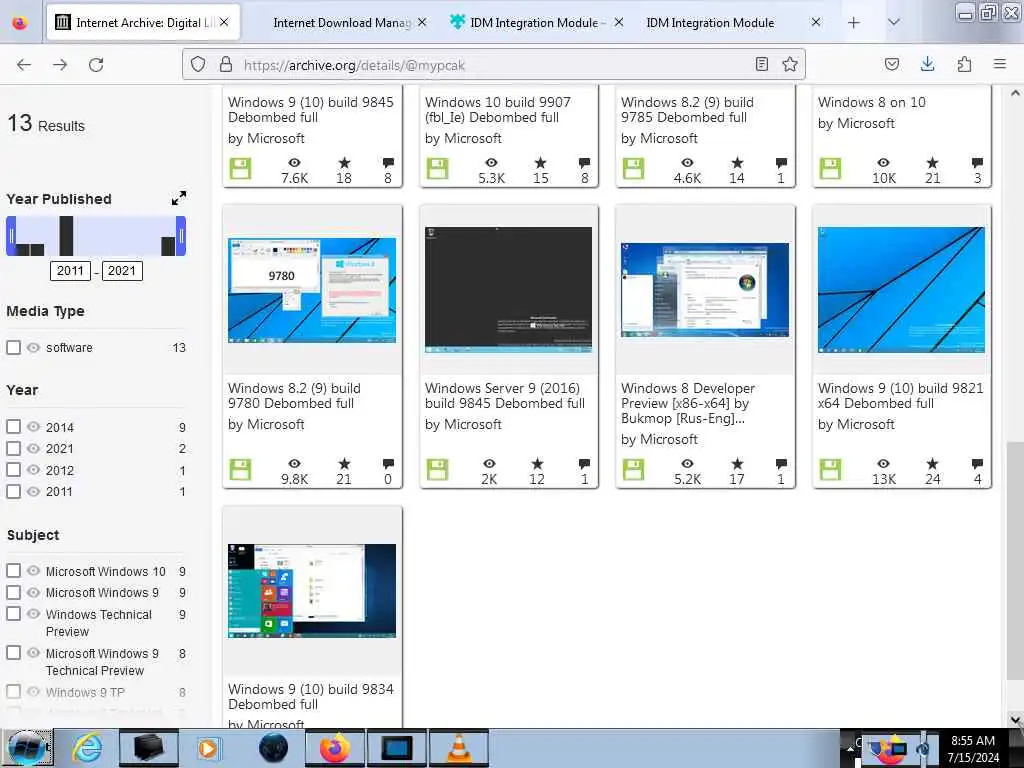
Task: Click the favorites star on build 9780 card
Action: pyautogui.click(x=344, y=464)
